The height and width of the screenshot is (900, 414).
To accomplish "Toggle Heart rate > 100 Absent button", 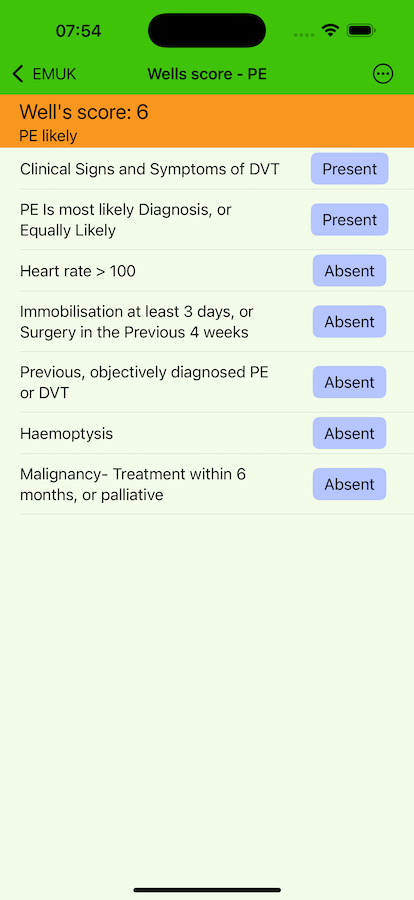I will coord(350,271).
